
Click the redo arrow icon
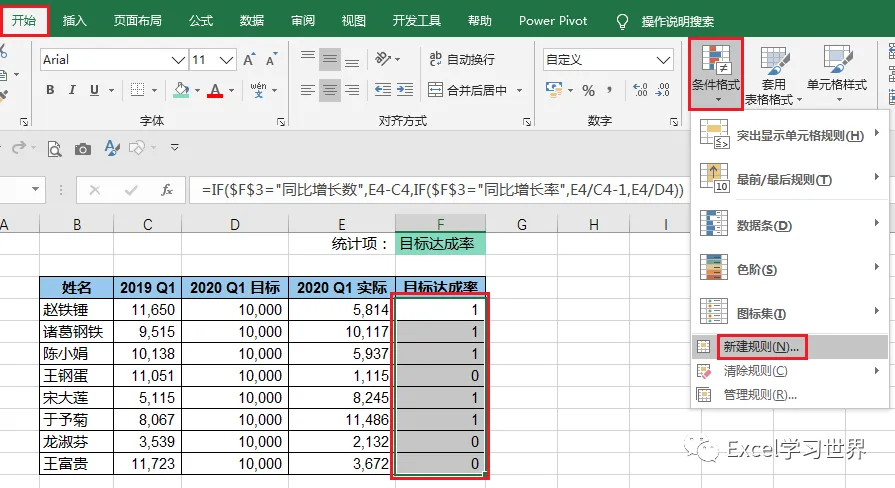click(19, 148)
